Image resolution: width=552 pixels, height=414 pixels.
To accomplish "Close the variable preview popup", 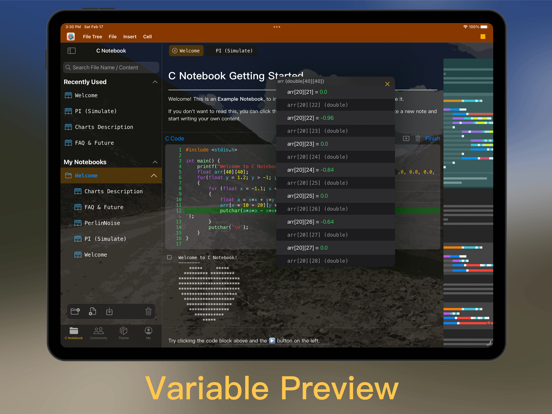I will point(387,84).
